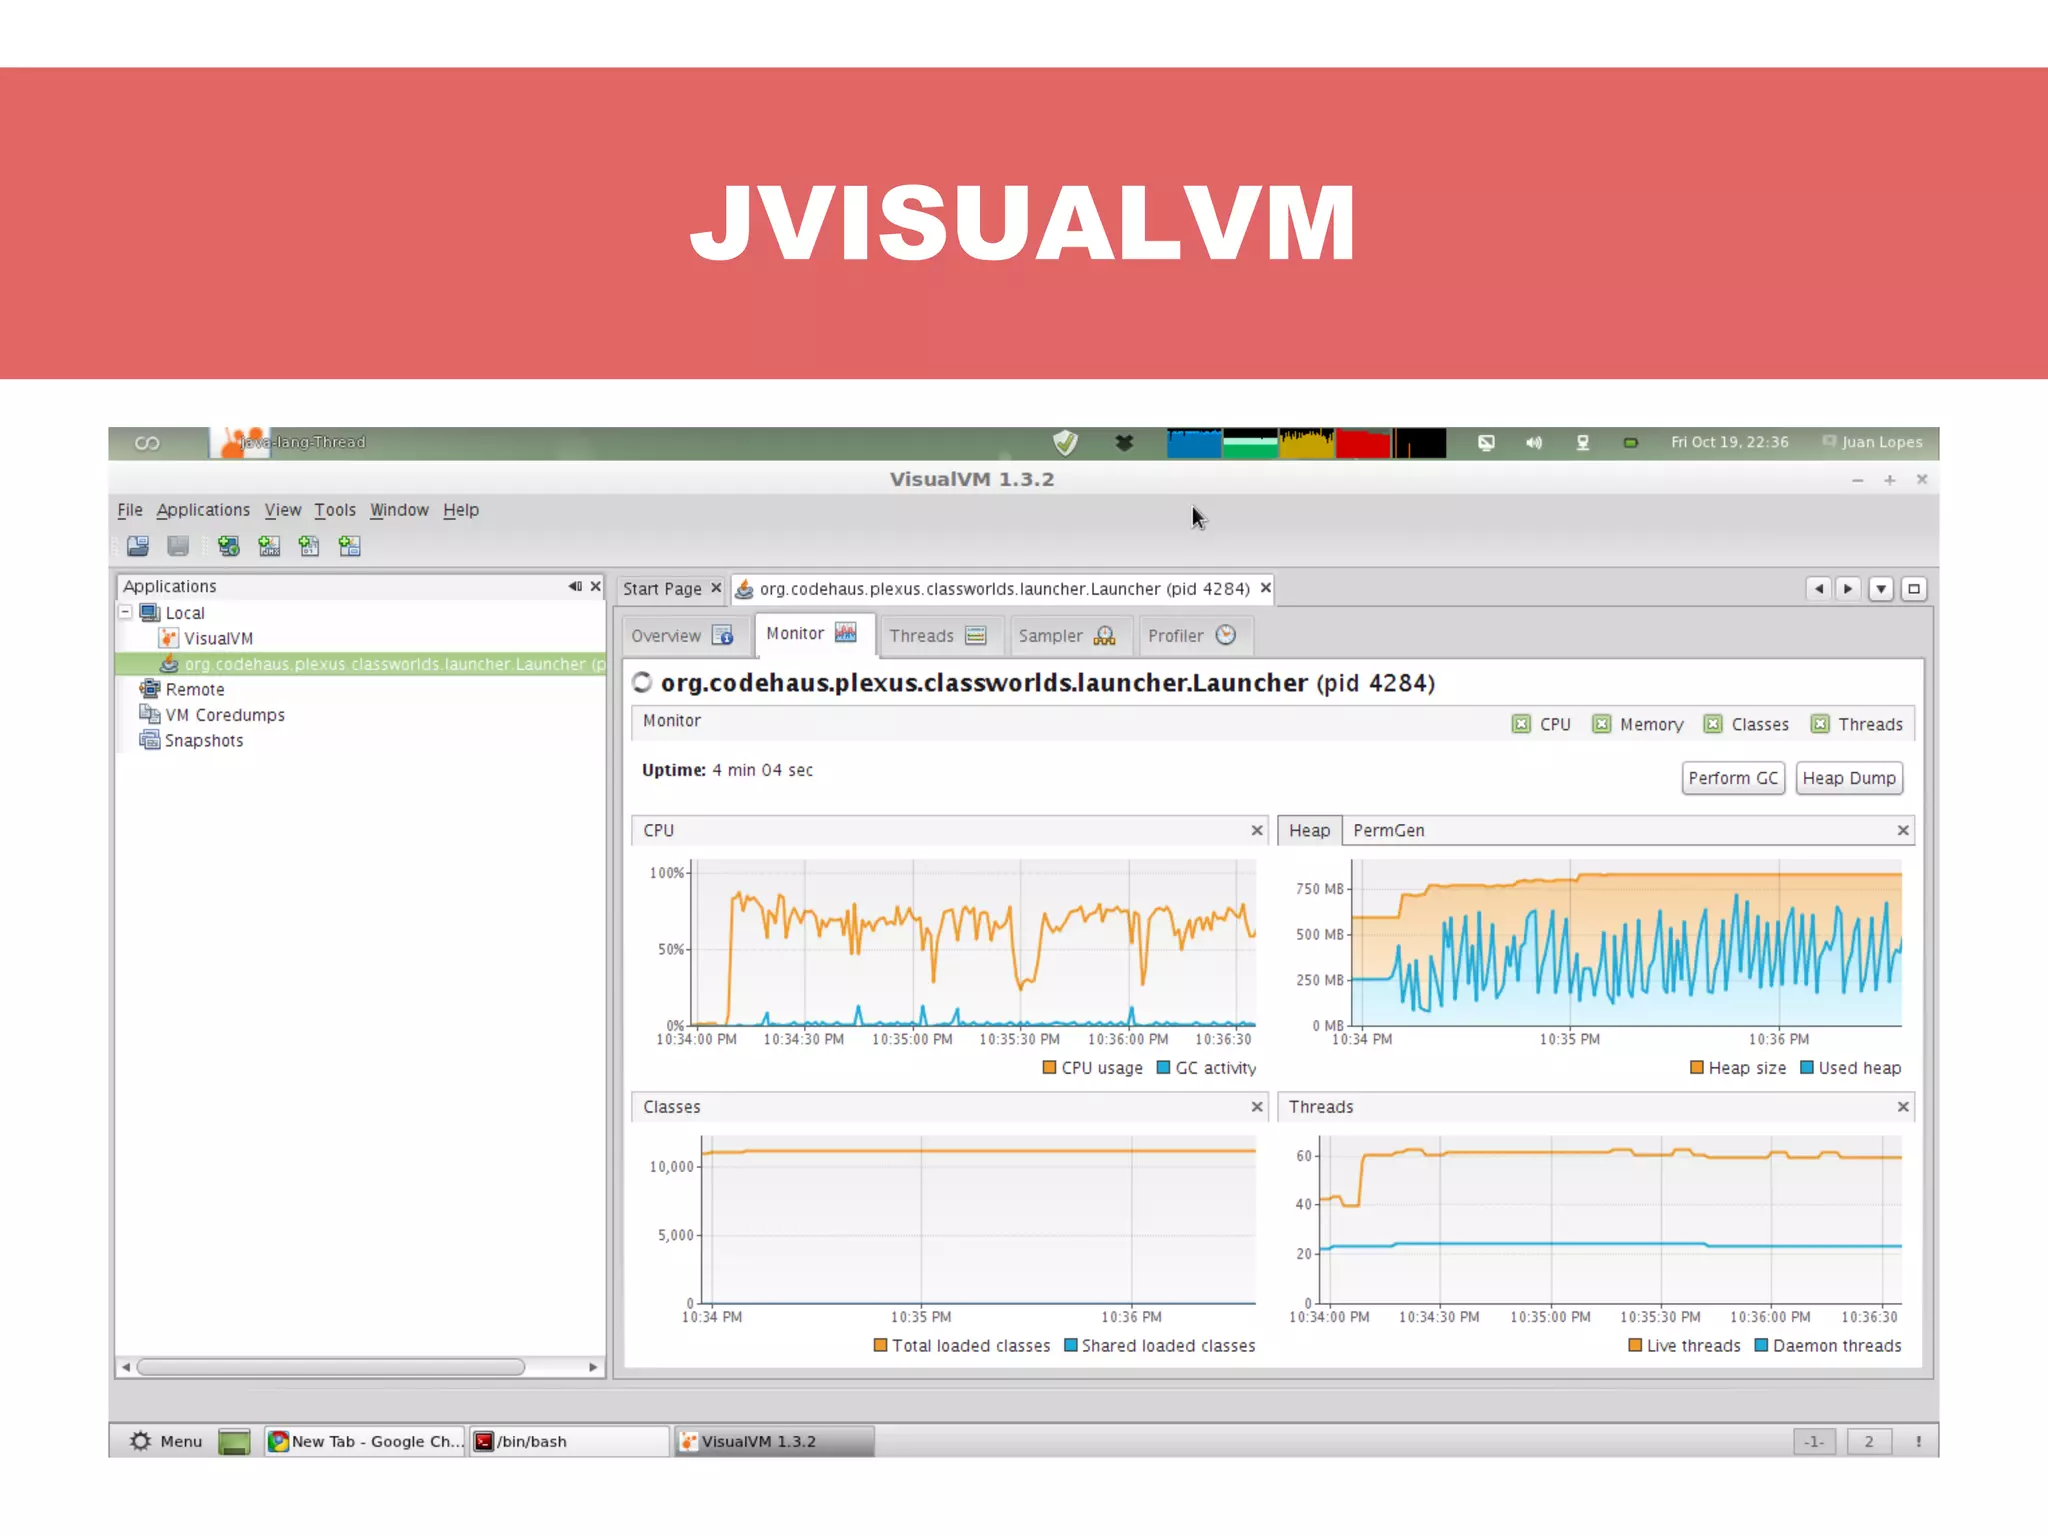Toggle the Threads checkbox in Monitor bar

point(1820,724)
